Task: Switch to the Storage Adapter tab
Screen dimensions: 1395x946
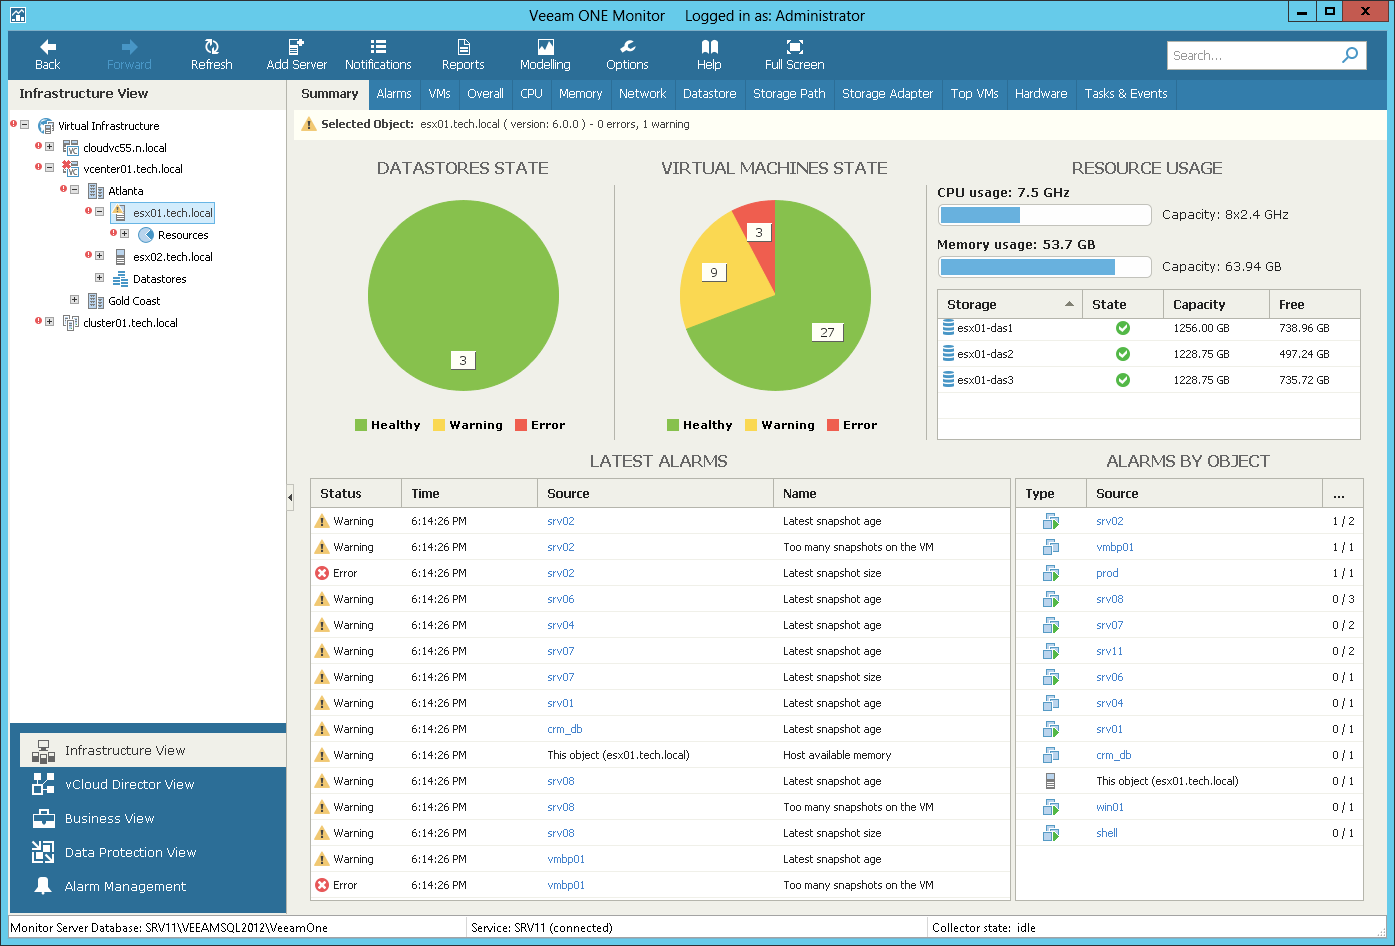Action: point(887,94)
